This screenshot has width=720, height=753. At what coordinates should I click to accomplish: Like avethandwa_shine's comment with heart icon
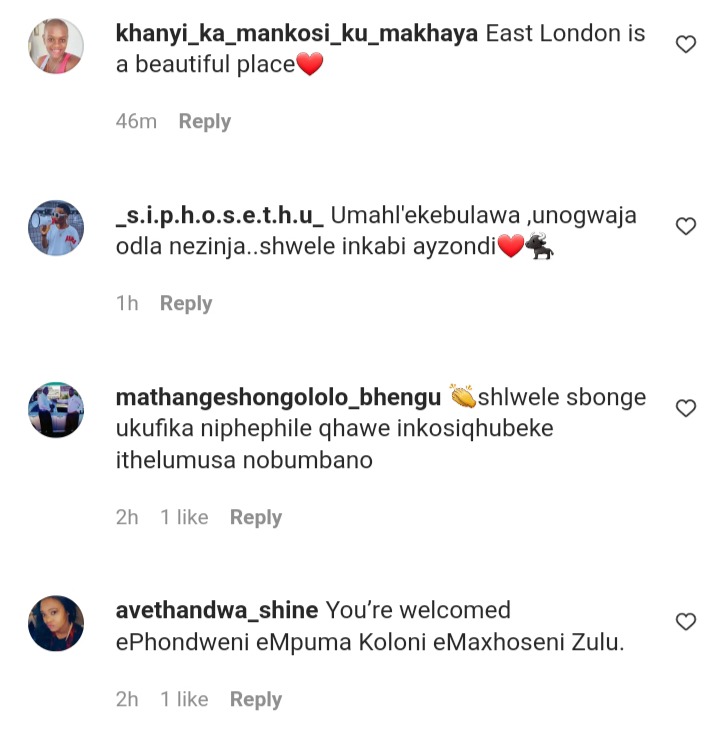point(685,621)
